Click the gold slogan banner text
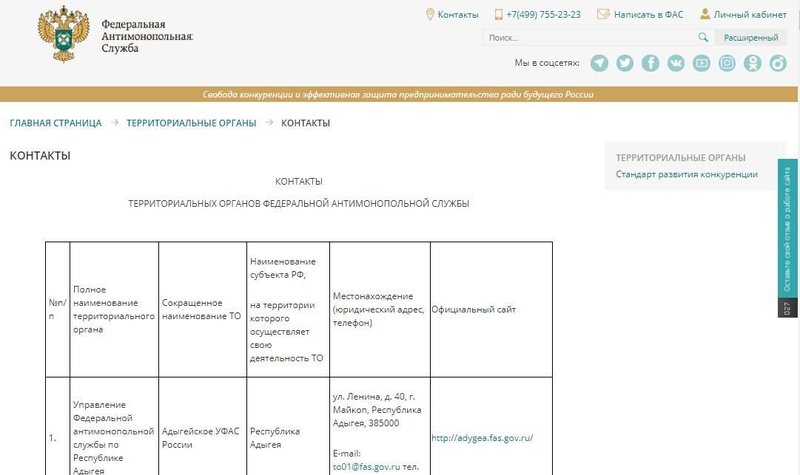 click(398, 94)
